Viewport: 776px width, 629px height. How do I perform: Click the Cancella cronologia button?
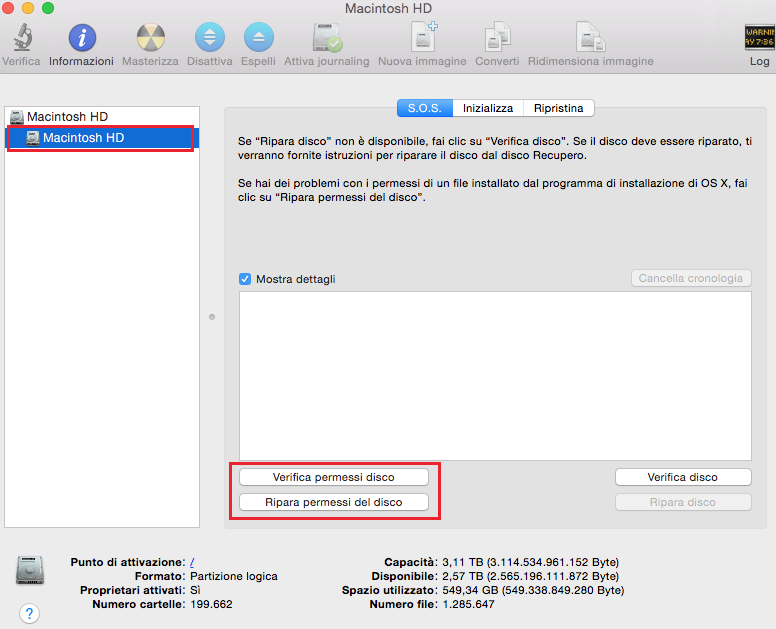(691, 278)
